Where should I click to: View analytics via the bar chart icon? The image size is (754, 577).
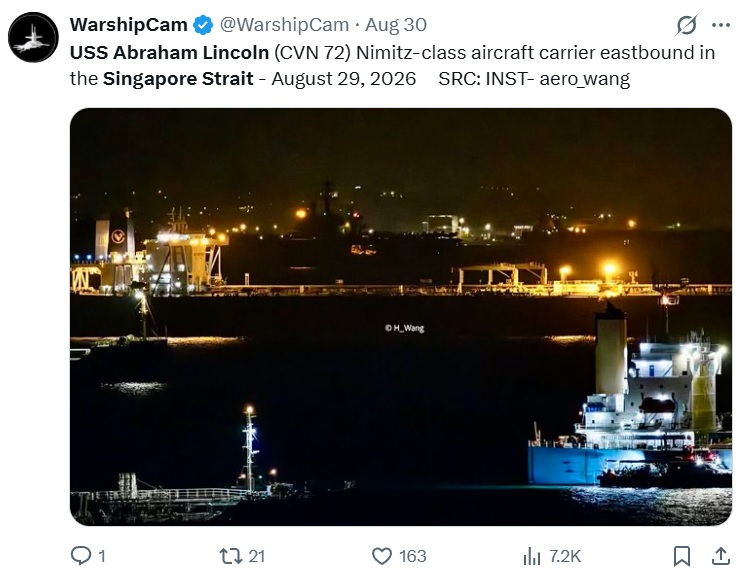[531, 556]
